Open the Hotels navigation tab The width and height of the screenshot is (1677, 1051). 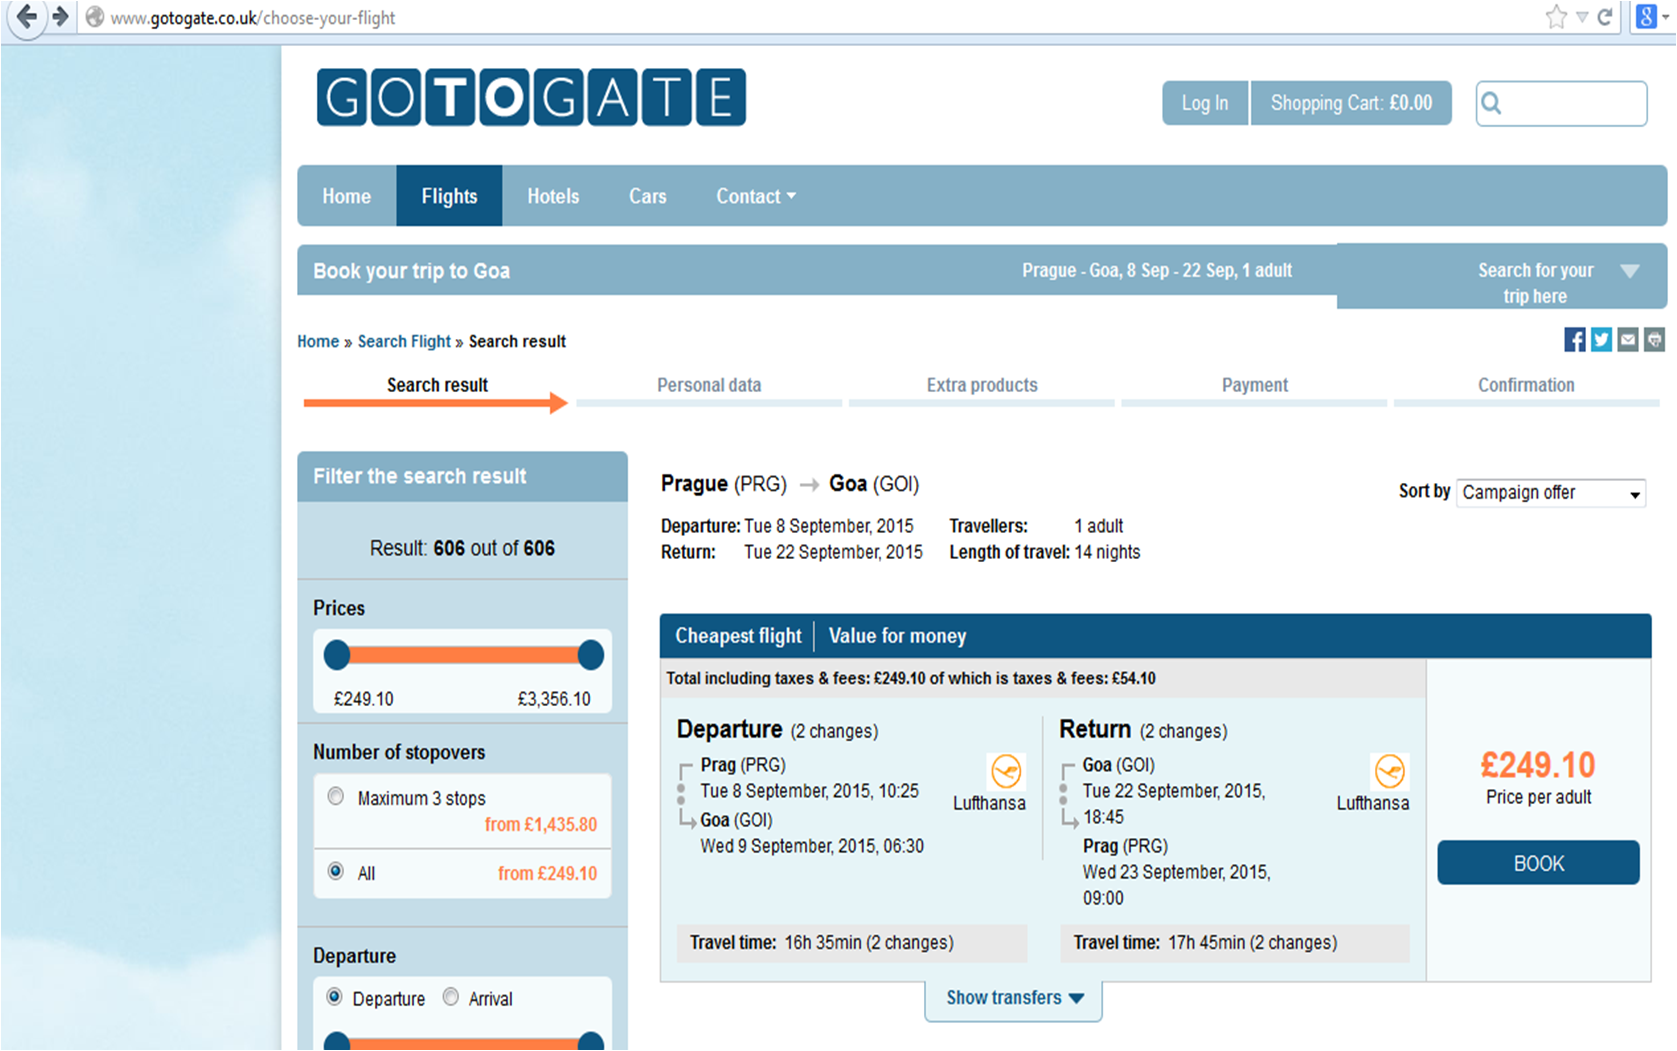553,196
